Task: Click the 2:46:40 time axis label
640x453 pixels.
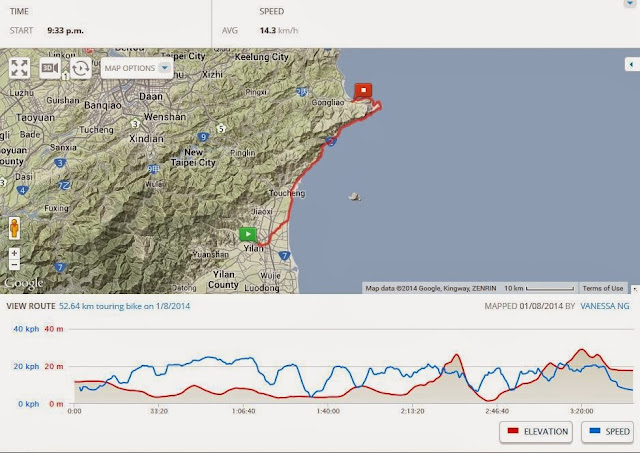Action: pos(497,411)
